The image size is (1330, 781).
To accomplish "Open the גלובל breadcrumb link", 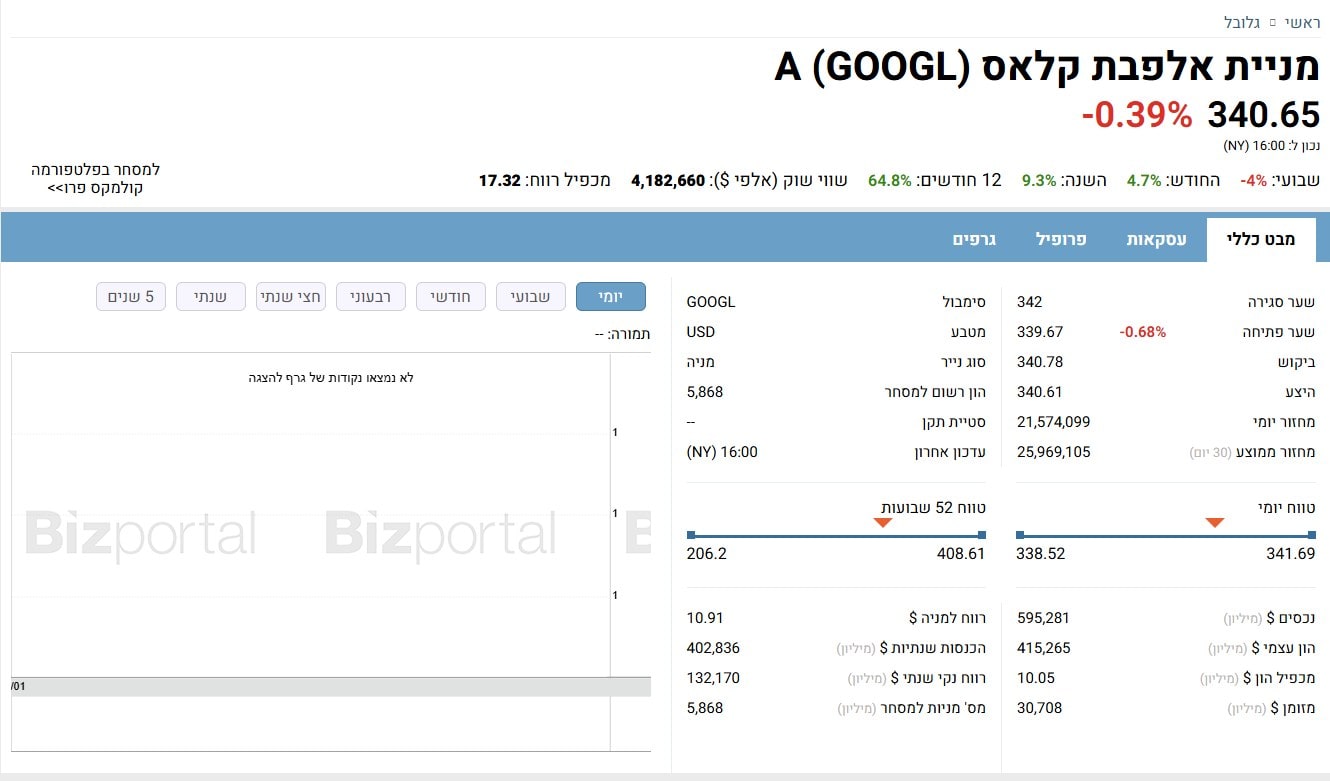I will (x=1244, y=22).
